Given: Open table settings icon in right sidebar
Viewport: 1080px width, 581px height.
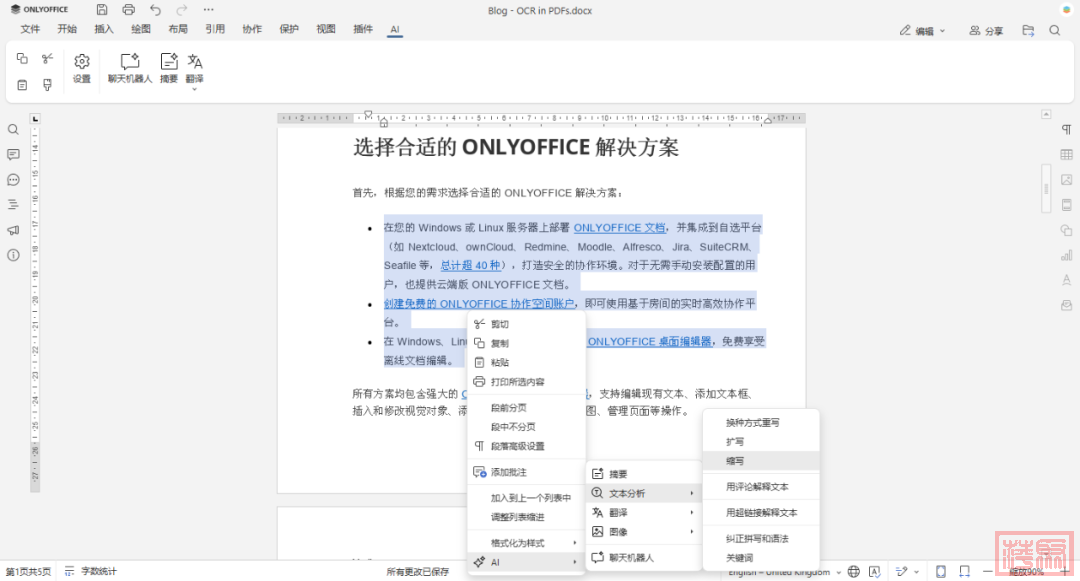Looking at the screenshot, I should [x=1066, y=155].
